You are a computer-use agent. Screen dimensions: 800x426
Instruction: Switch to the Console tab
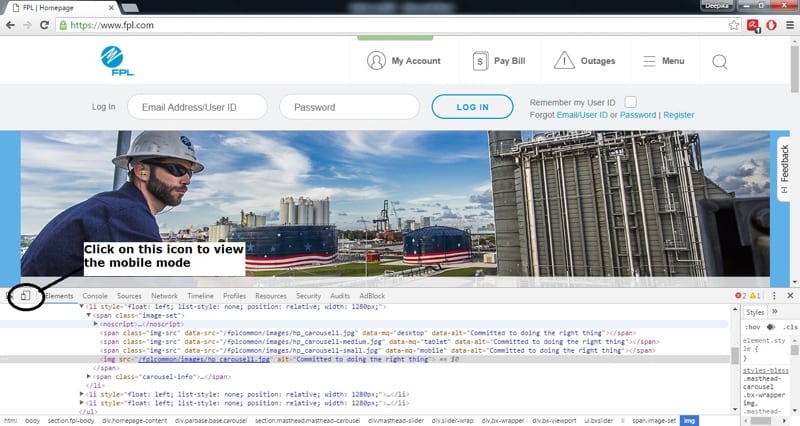tap(95, 296)
